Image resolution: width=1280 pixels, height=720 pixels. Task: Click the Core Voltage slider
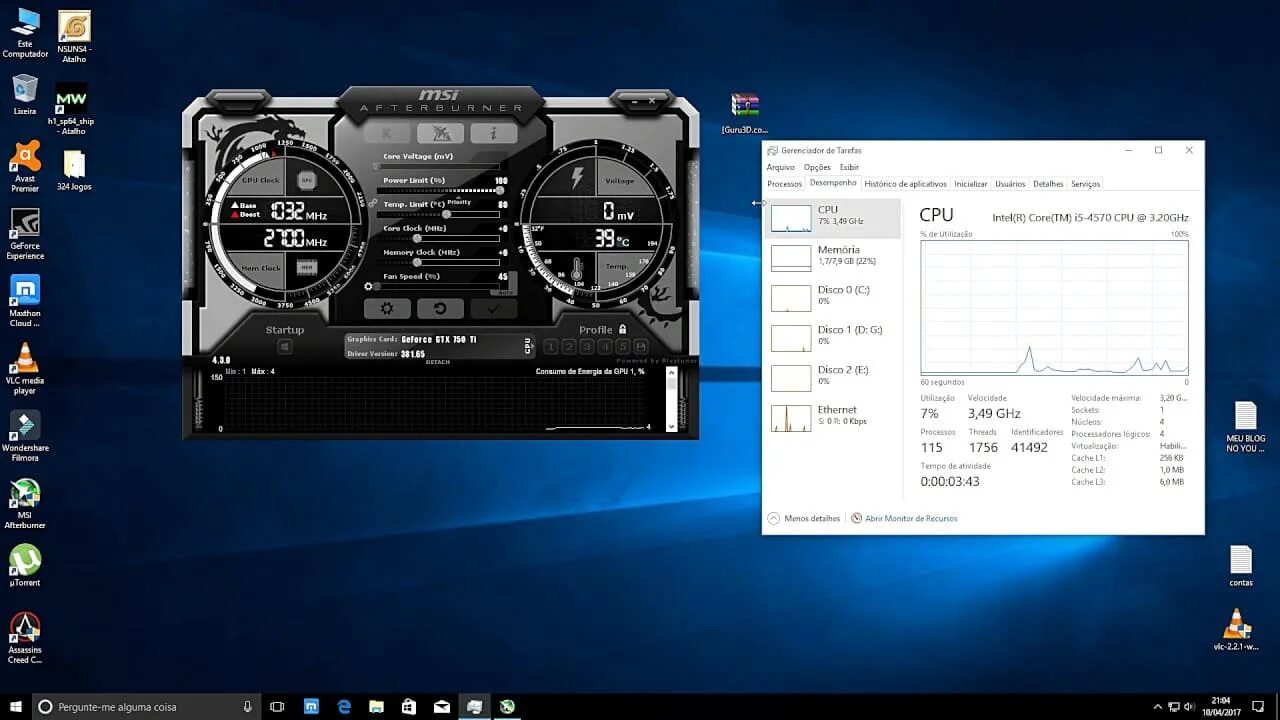[438, 166]
